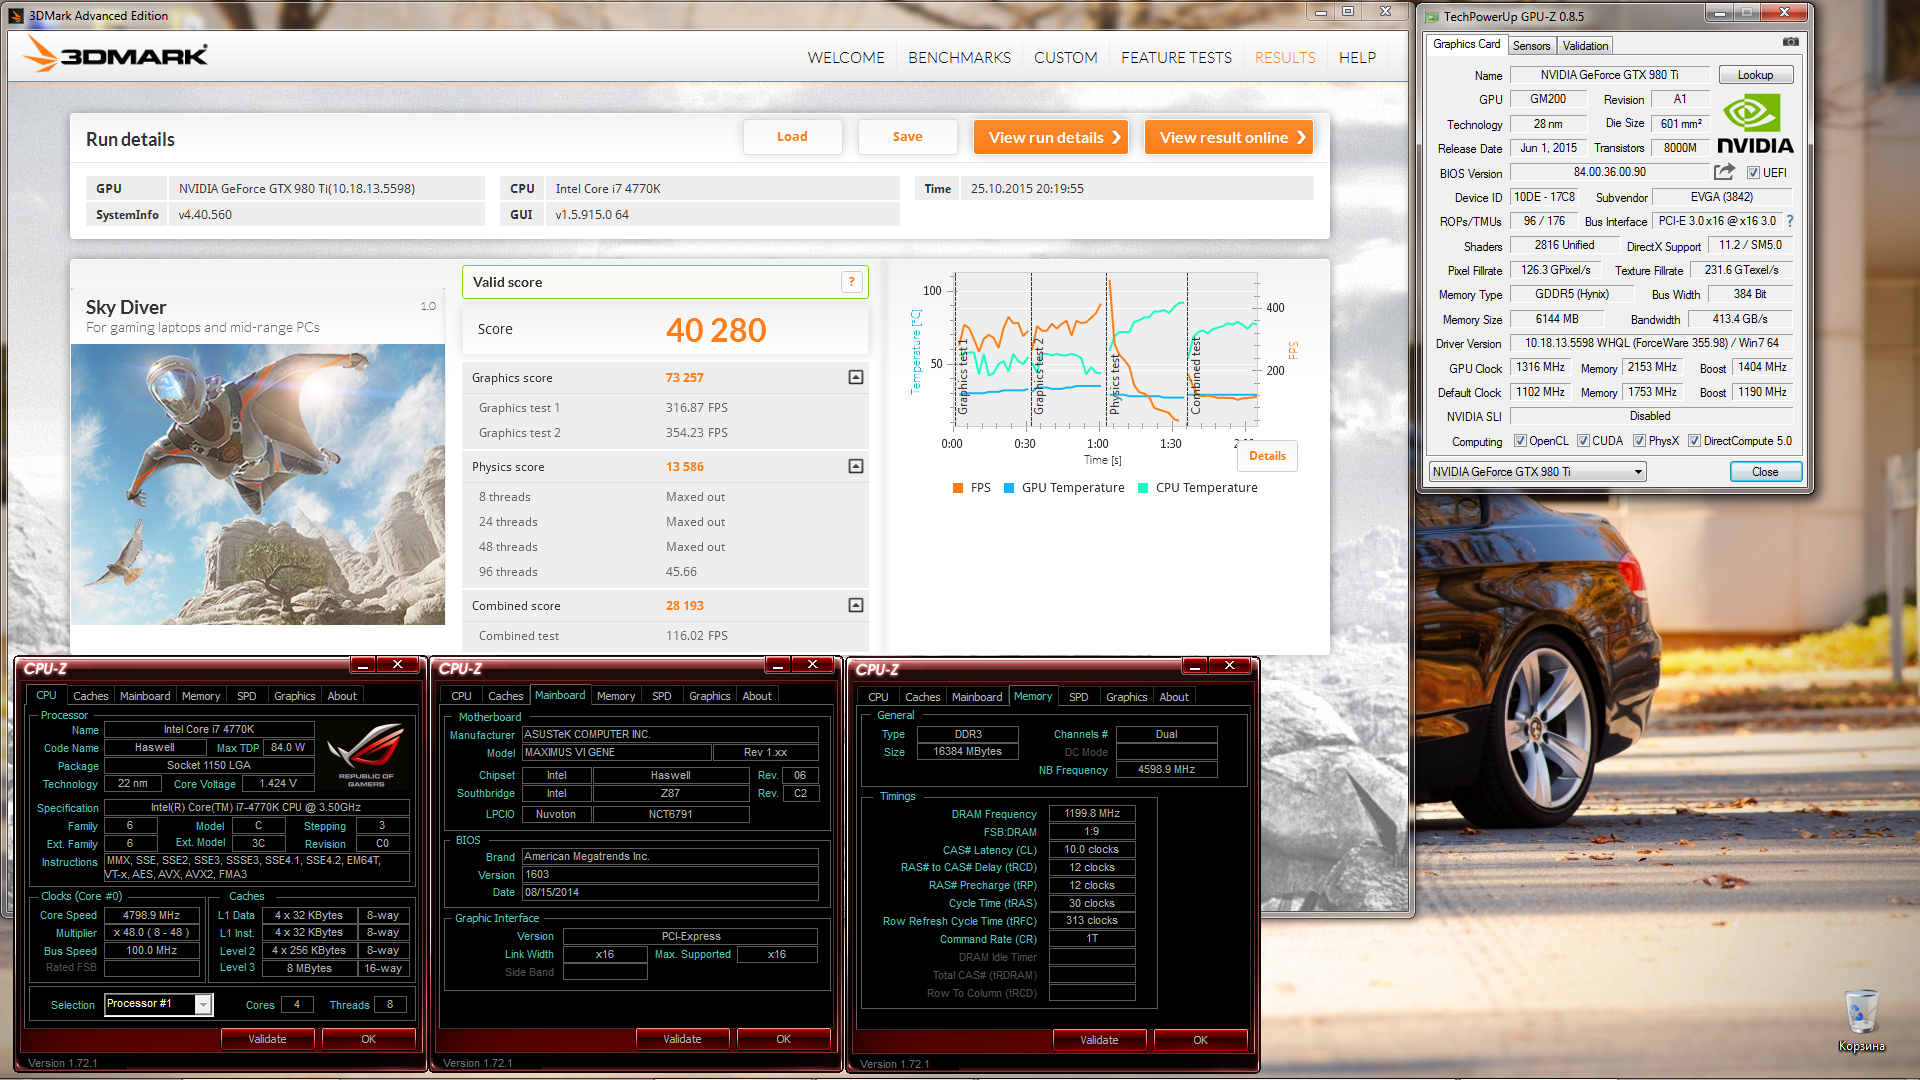Viewport: 1920px width, 1080px height.
Task: Click the 3DMark title bar app icon
Action: [x=16, y=15]
